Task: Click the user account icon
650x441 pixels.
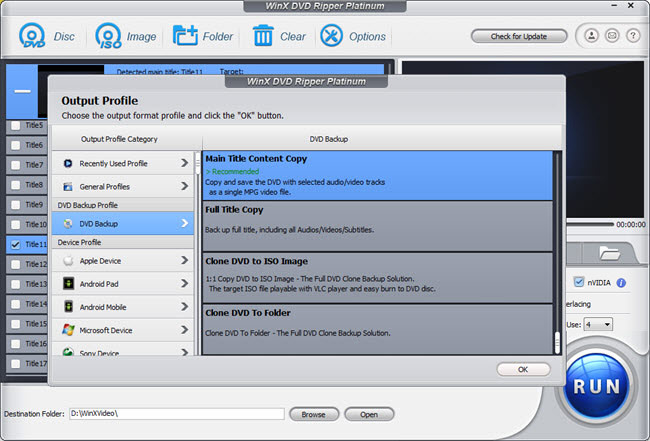Action: coord(592,36)
